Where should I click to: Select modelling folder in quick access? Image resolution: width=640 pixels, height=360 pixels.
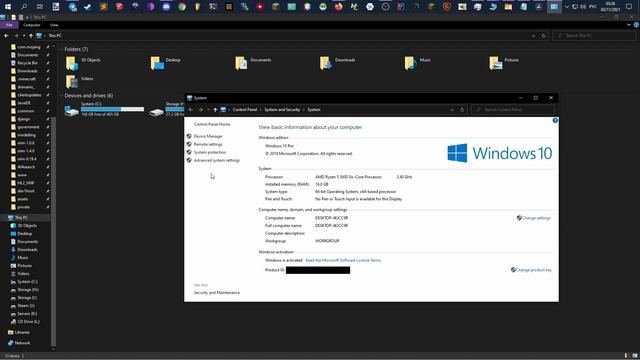[27, 135]
